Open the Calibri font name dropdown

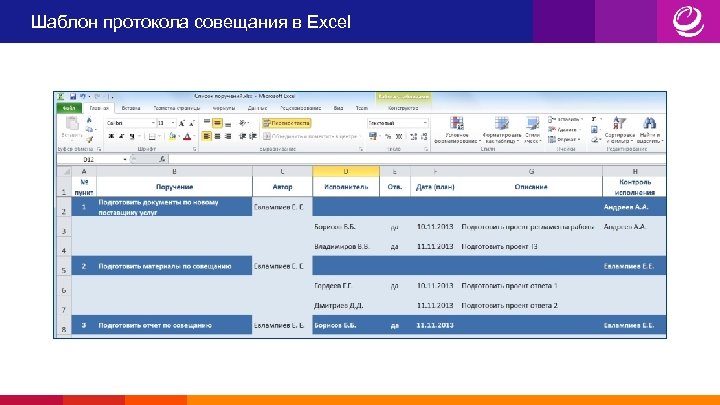[153, 123]
